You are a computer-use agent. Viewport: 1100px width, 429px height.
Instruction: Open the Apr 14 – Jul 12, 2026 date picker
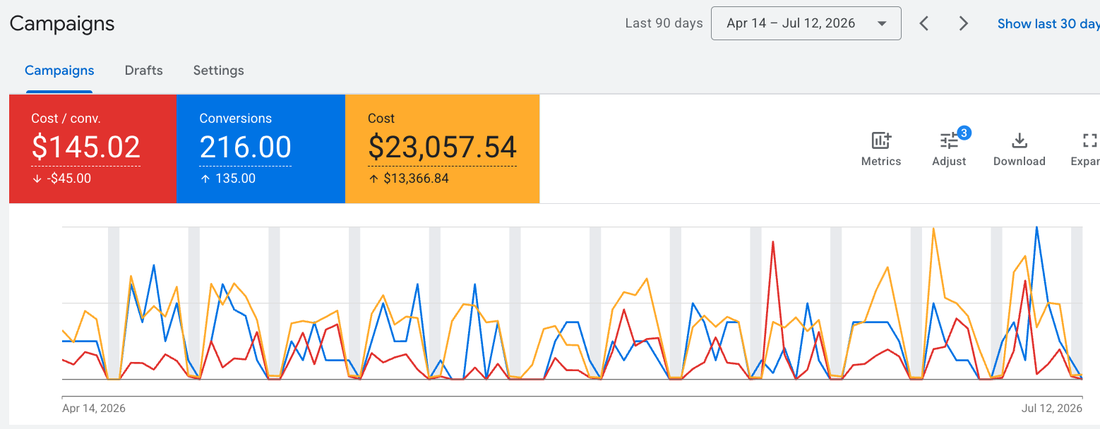806,23
